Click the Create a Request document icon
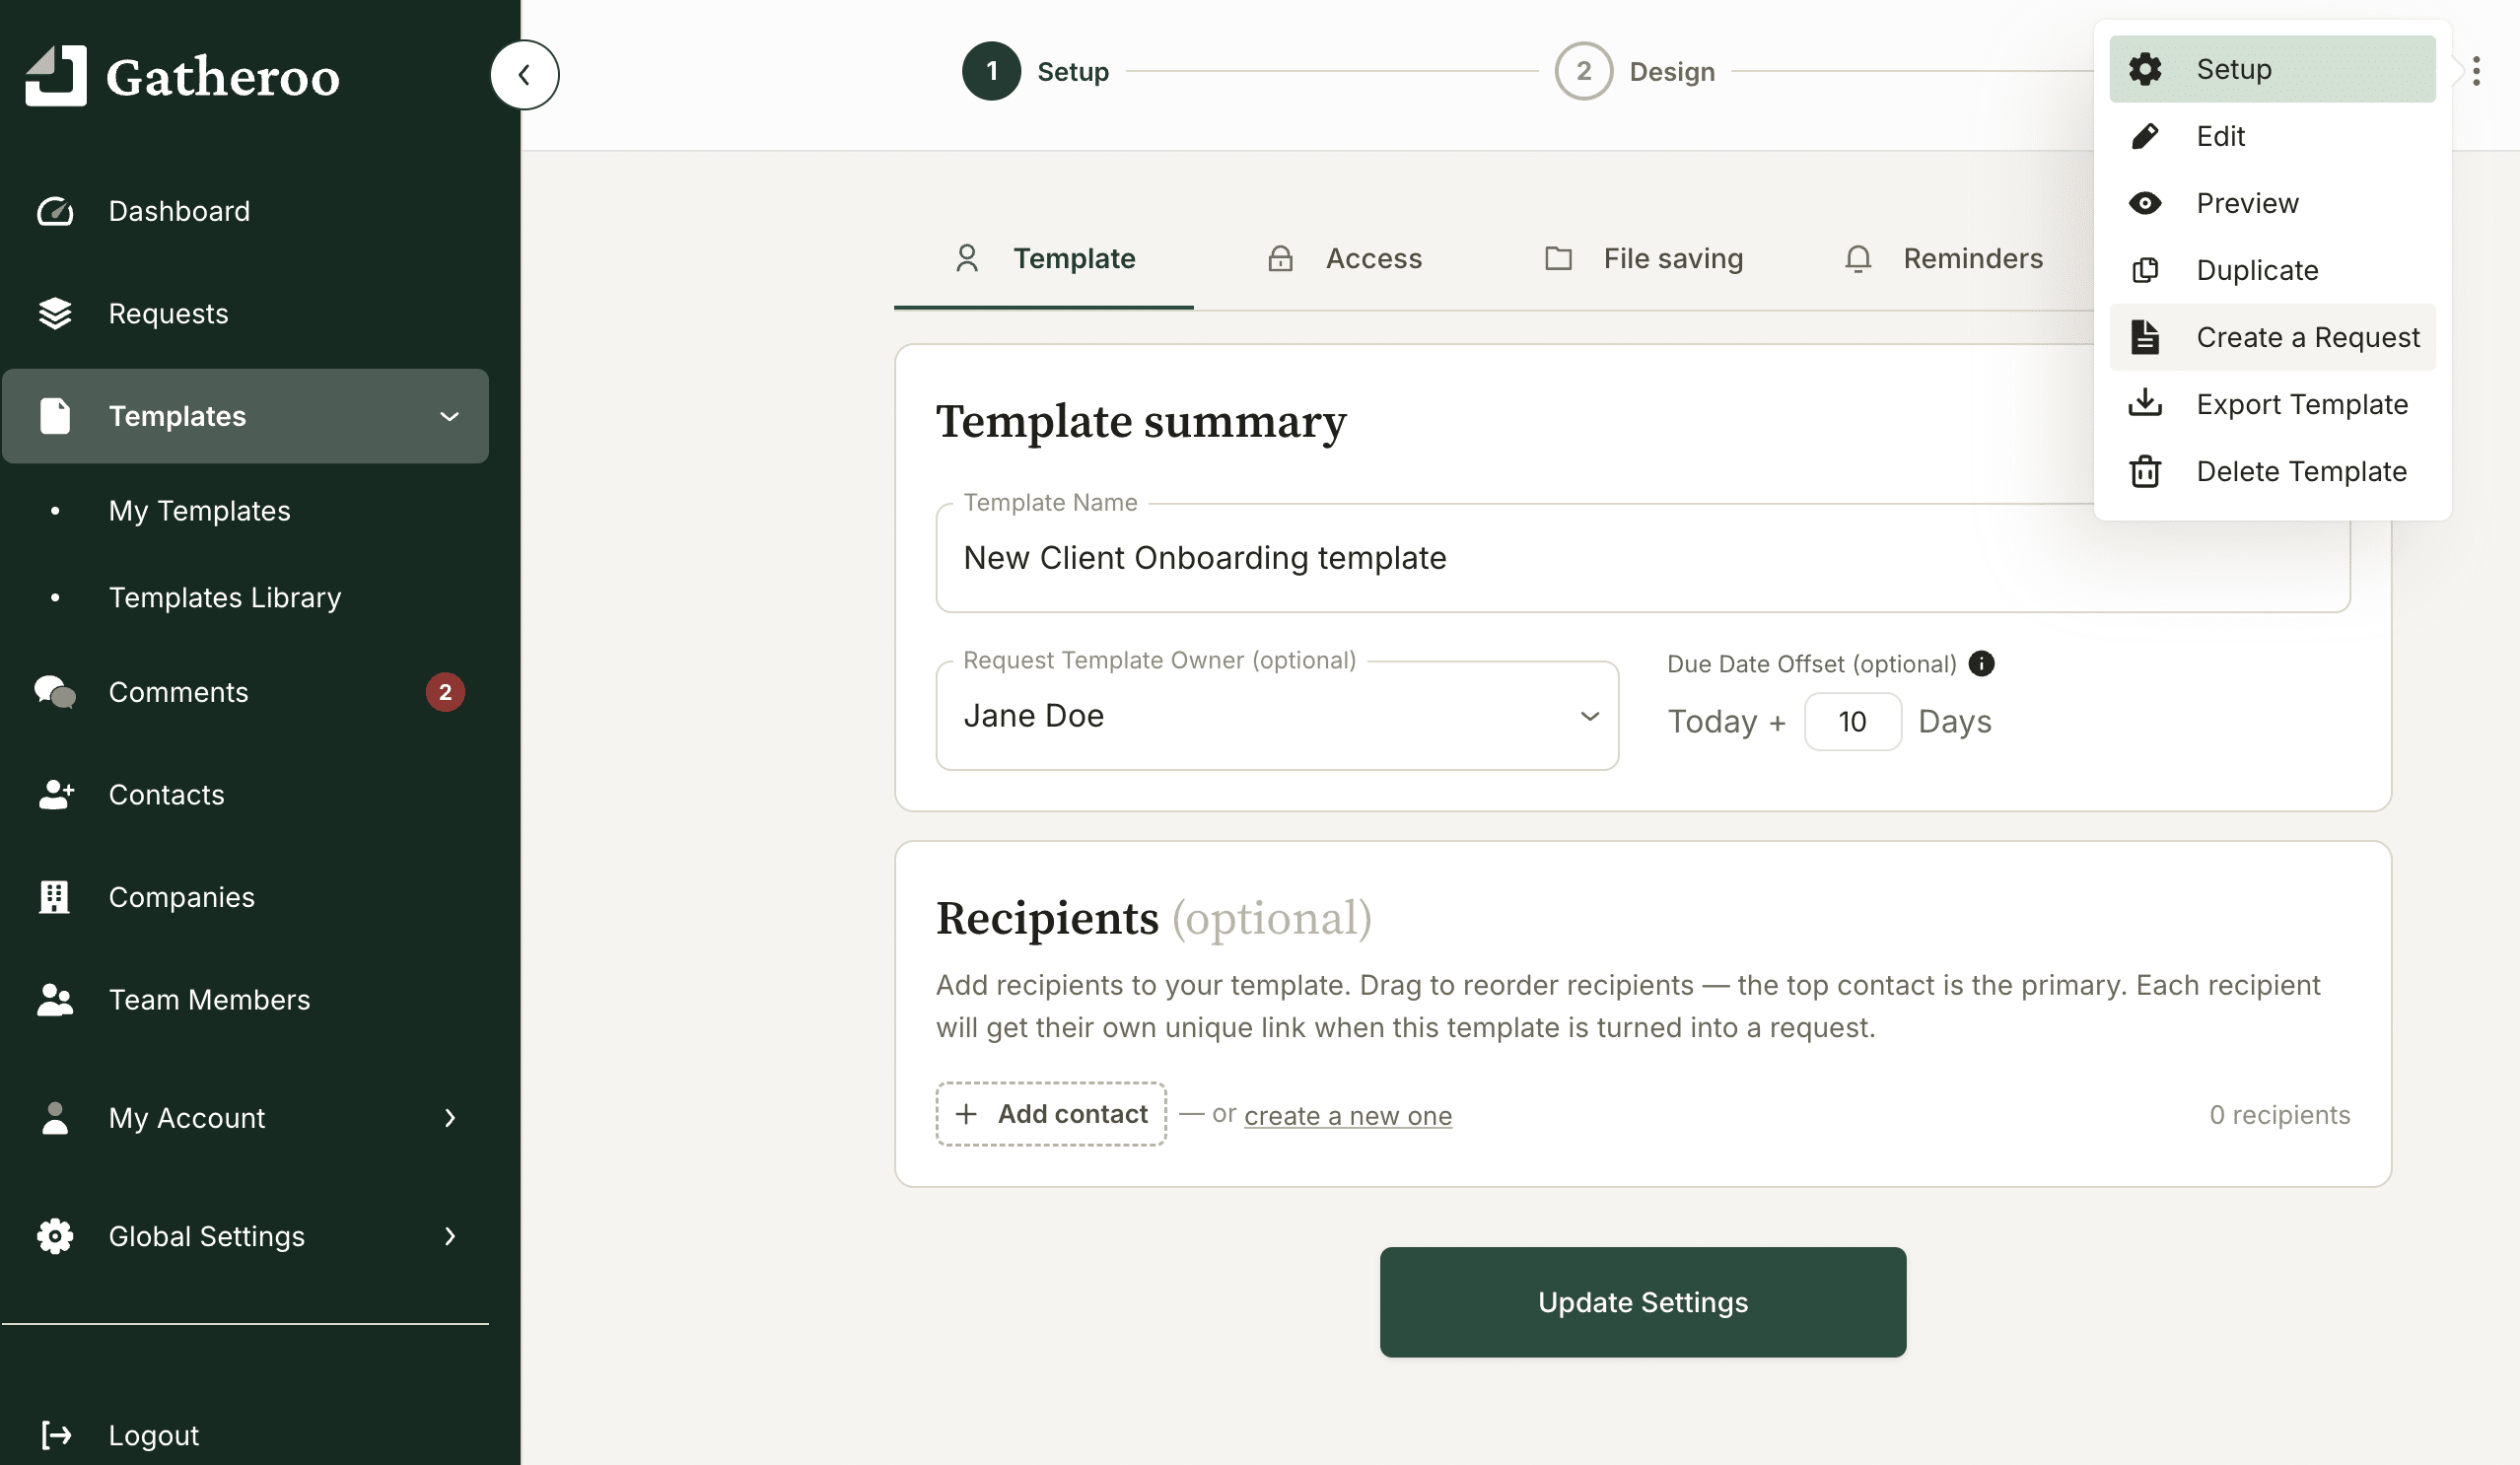The height and width of the screenshot is (1465, 2520). pyautogui.click(x=2145, y=337)
